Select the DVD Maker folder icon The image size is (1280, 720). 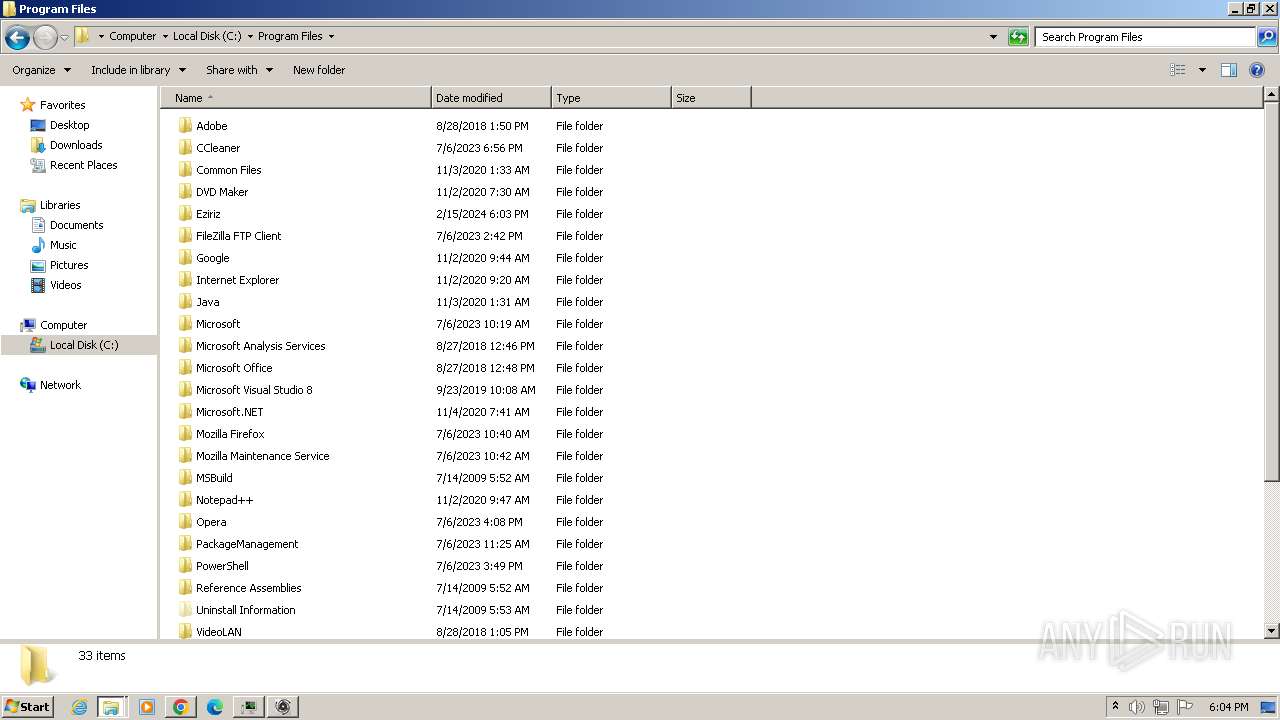[x=185, y=192]
